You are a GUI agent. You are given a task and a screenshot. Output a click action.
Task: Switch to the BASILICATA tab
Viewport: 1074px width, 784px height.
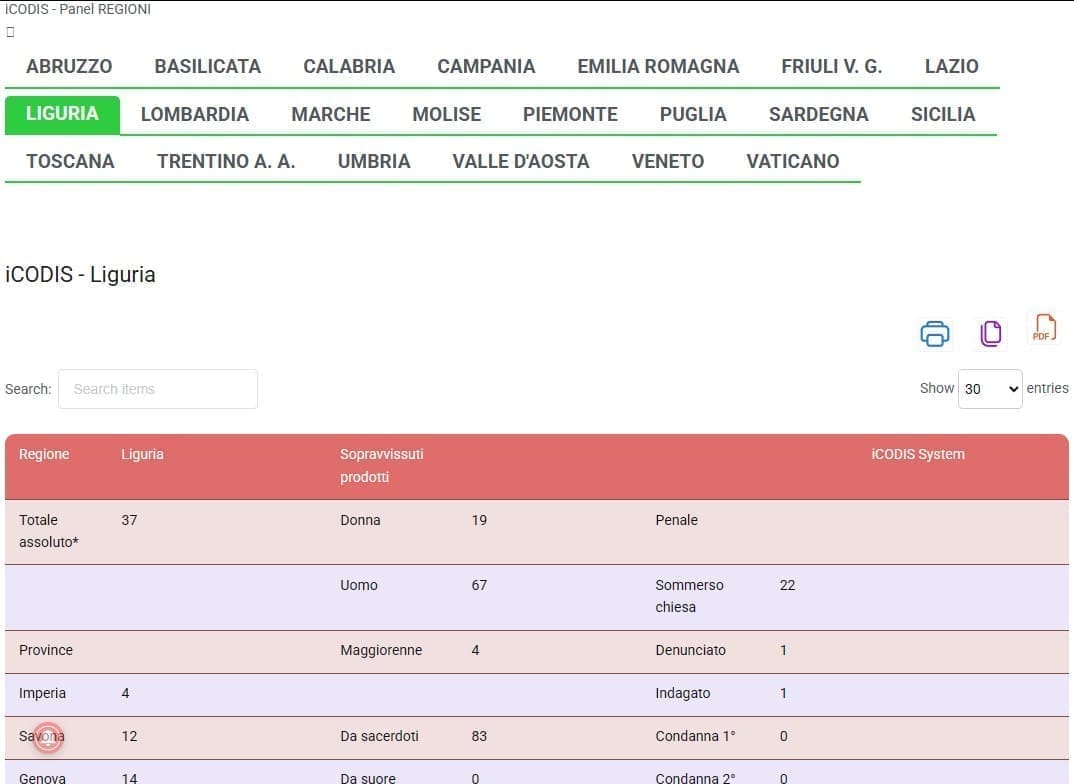tap(208, 66)
